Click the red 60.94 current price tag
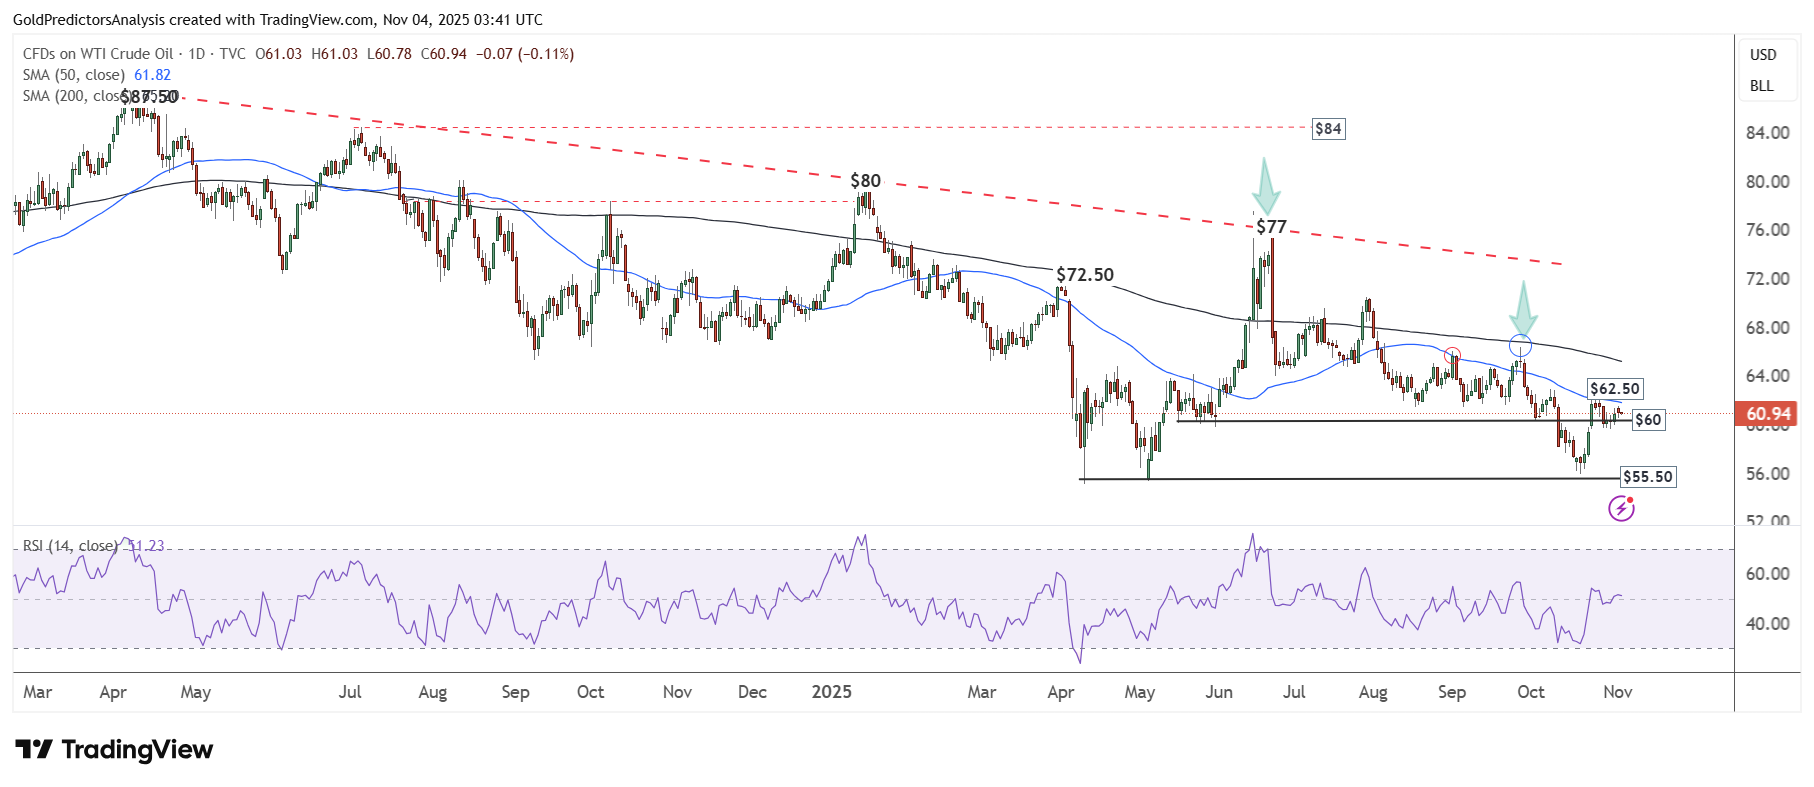Screen dimensions: 1814x787 pyautogui.click(x=1768, y=413)
